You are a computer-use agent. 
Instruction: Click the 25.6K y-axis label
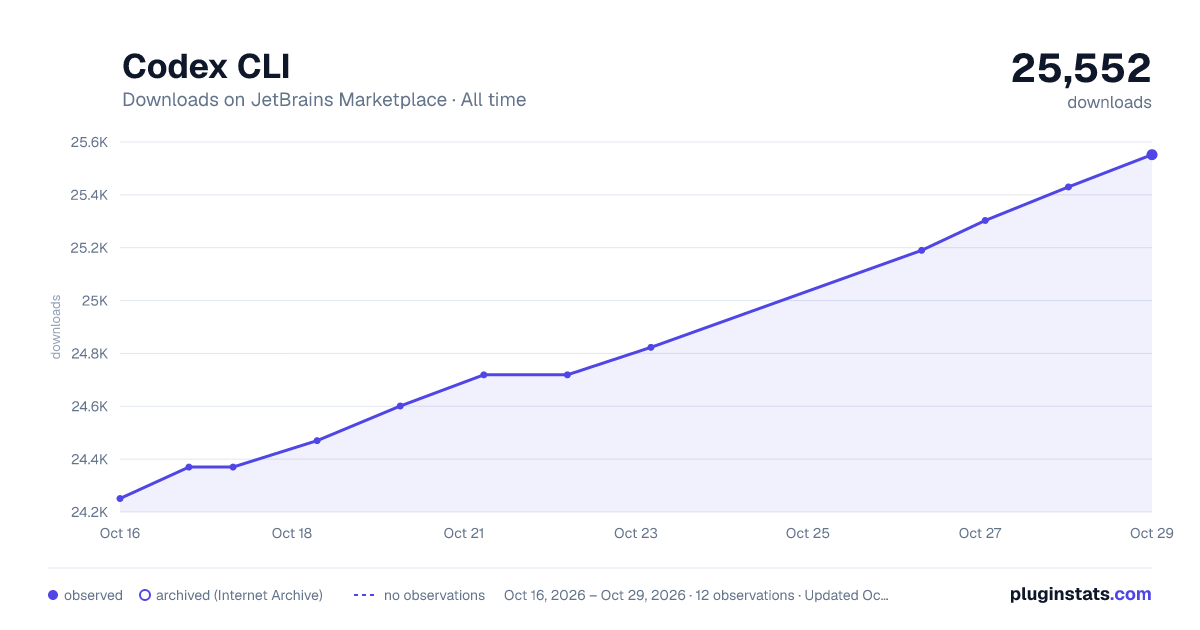pos(89,142)
